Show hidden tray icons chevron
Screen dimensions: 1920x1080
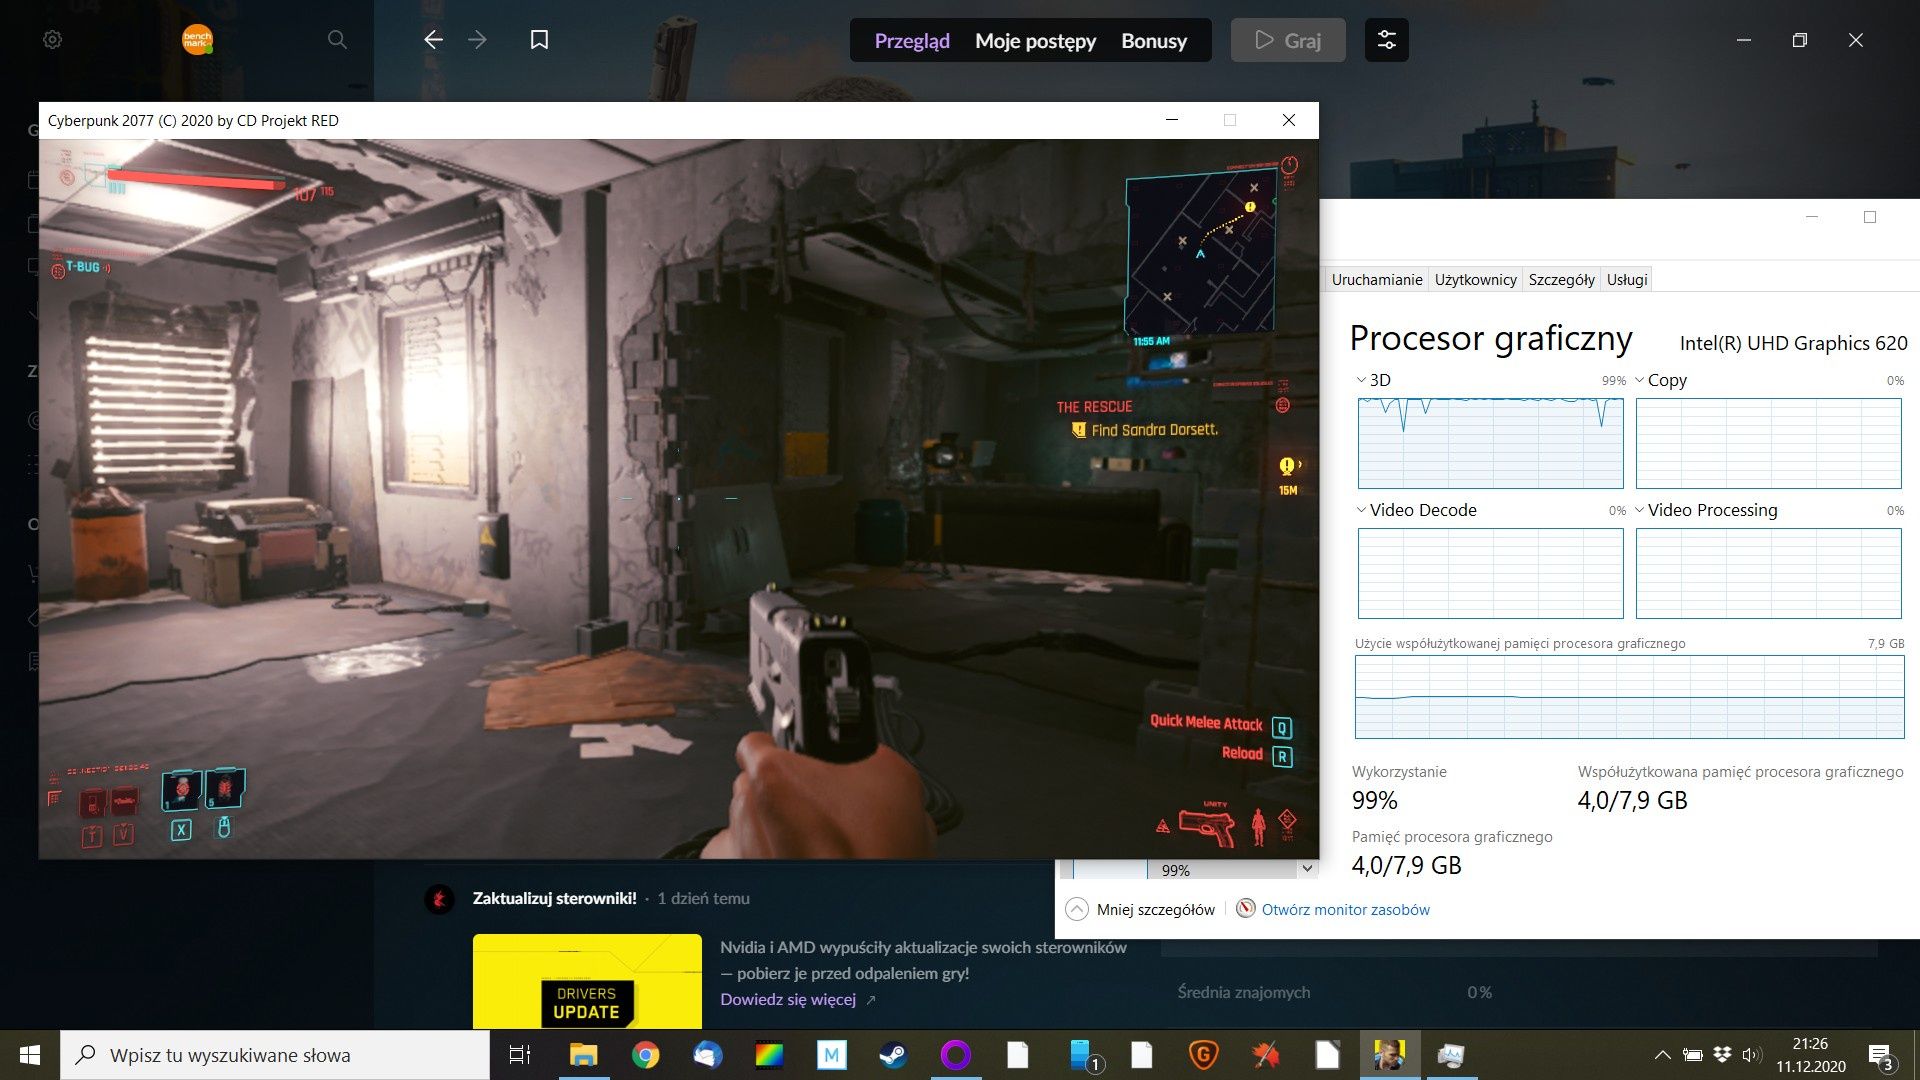pyautogui.click(x=1662, y=1055)
